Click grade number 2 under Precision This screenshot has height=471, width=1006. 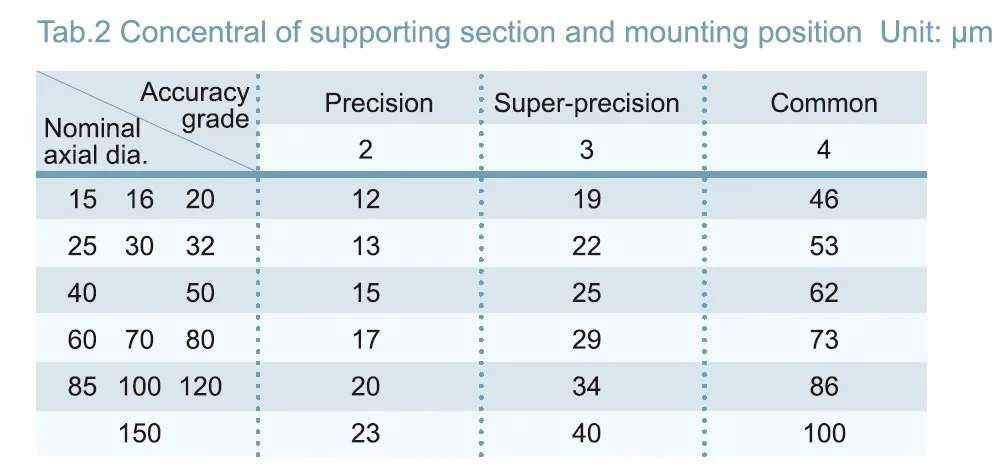click(366, 150)
